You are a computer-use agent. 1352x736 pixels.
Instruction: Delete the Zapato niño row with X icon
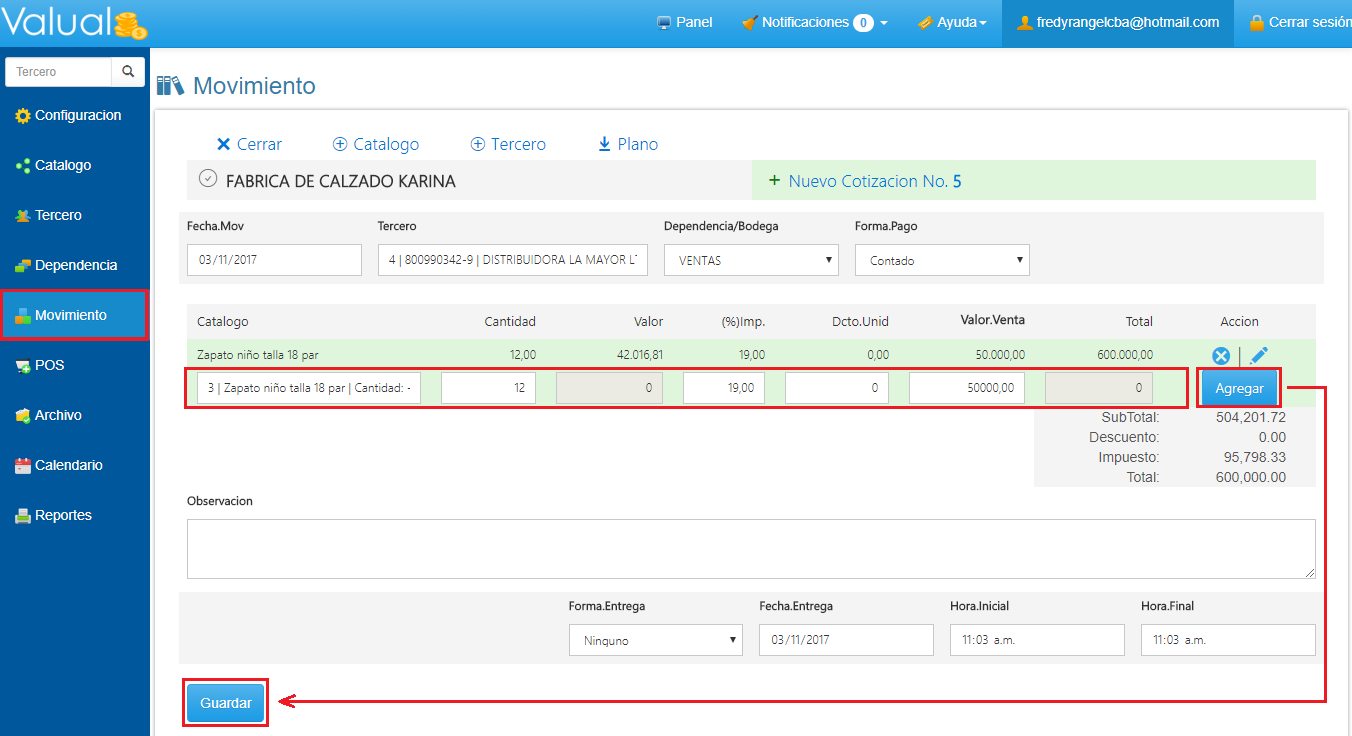point(1221,355)
